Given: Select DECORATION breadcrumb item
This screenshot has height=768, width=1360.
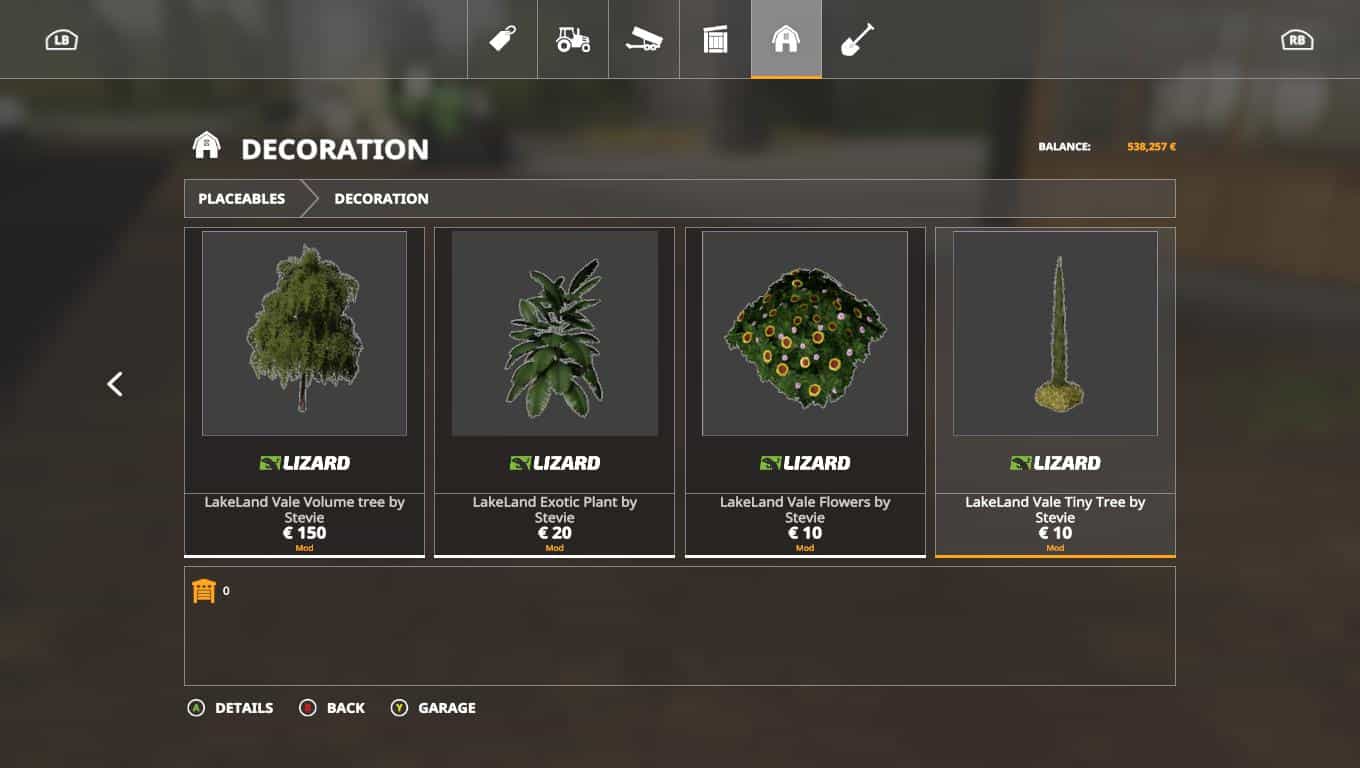Looking at the screenshot, I should (381, 199).
